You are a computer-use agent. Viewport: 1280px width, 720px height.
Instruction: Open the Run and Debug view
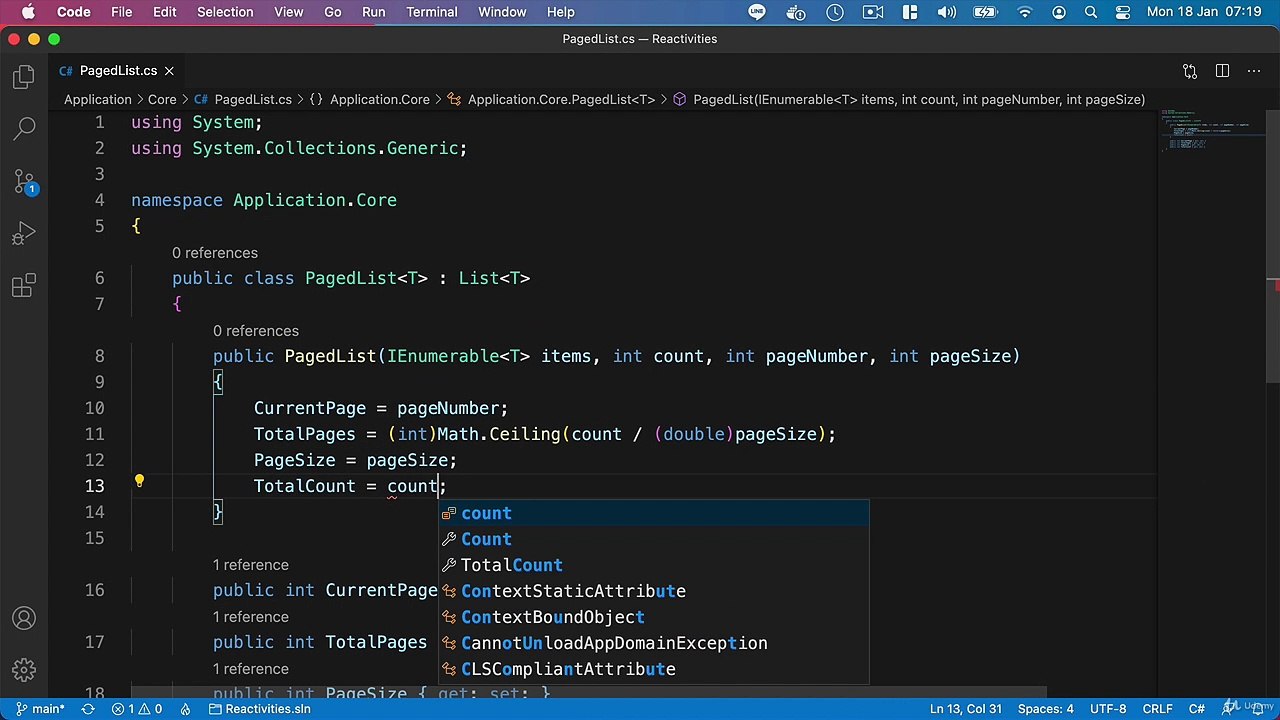click(24, 234)
